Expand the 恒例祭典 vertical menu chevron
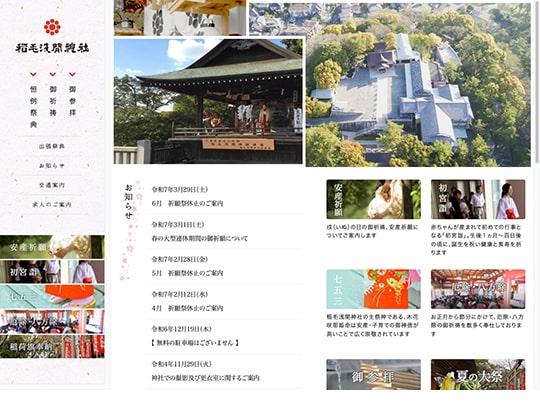540x420 pixels. [x=33, y=74]
